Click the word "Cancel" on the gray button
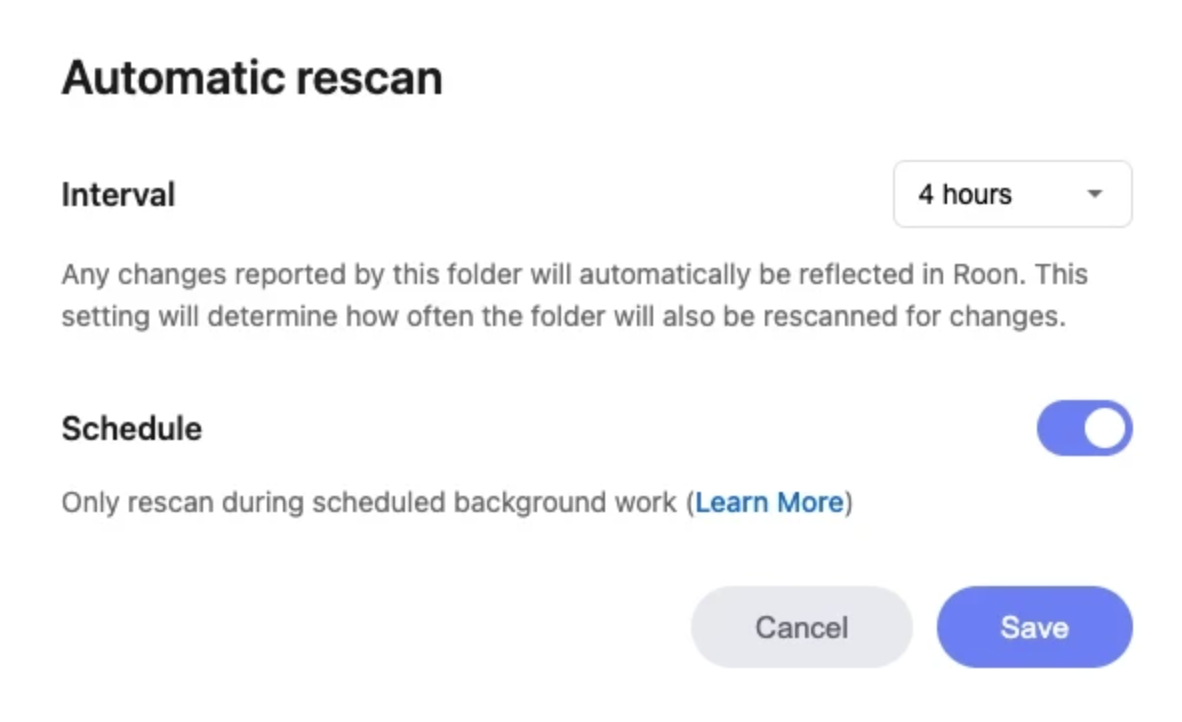The image size is (1182, 722). point(801,627)
